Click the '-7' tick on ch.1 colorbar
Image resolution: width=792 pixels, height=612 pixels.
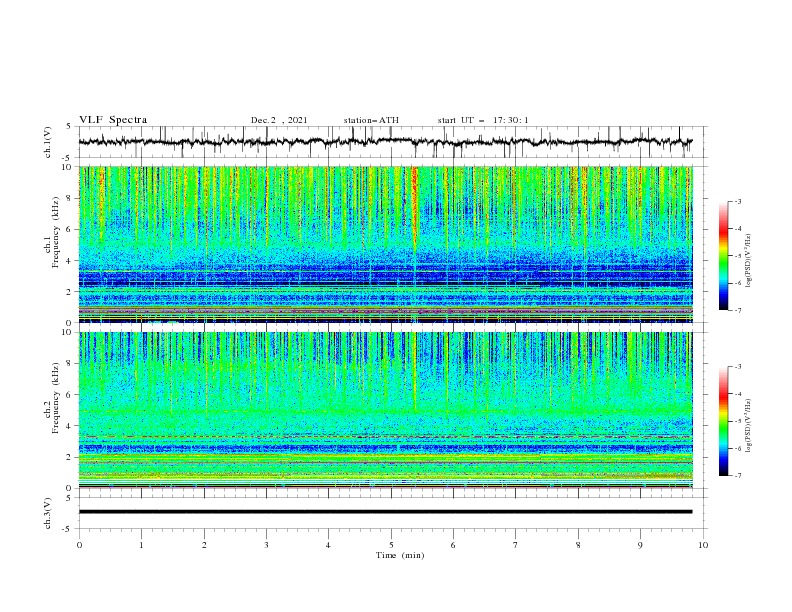737,310
